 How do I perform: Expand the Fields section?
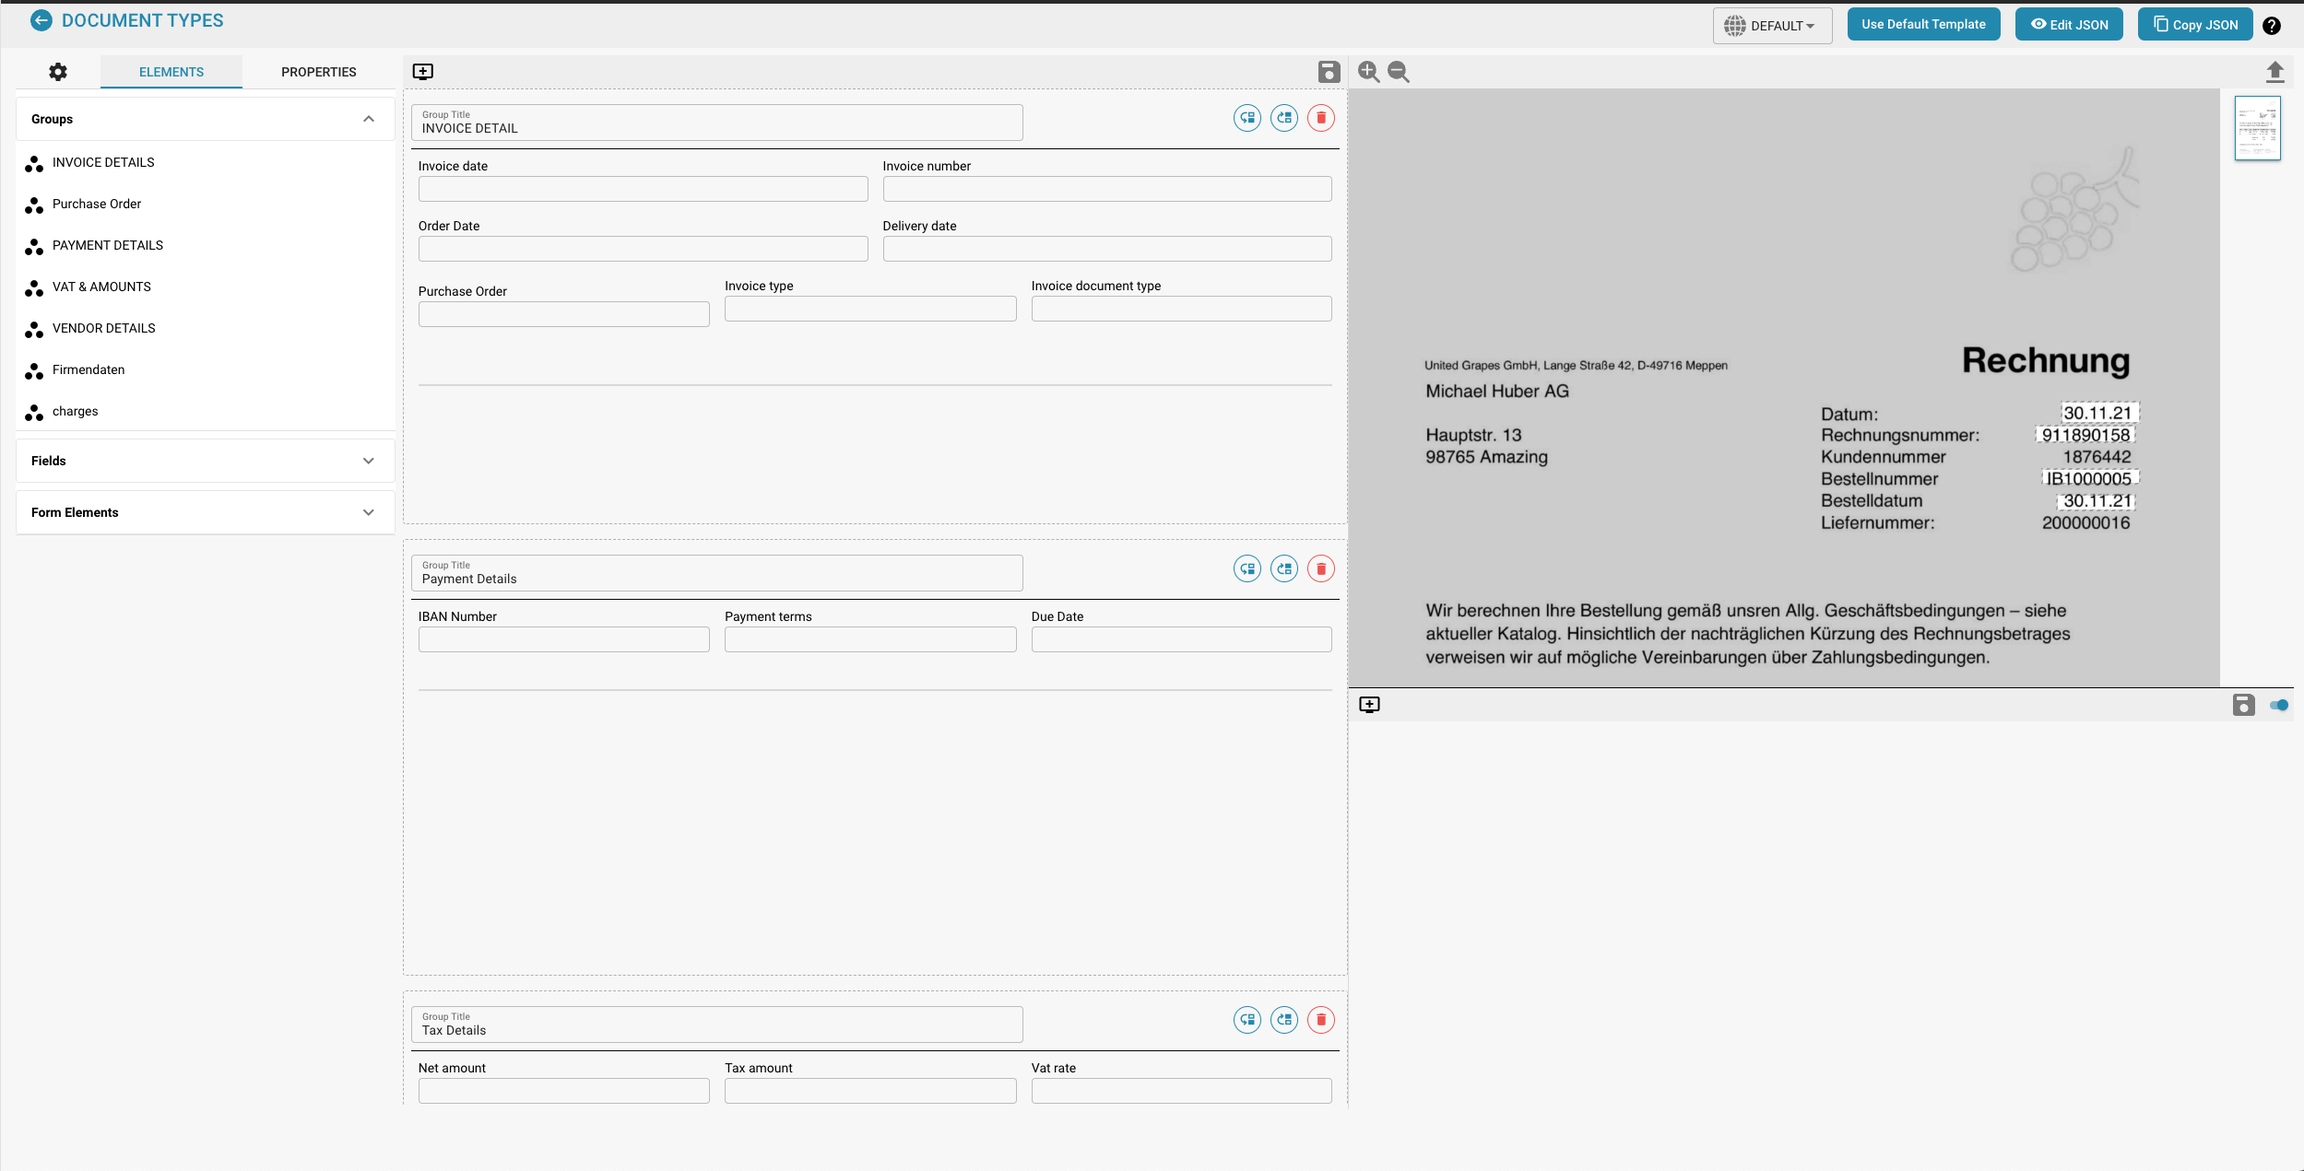[x=368, y=461]
